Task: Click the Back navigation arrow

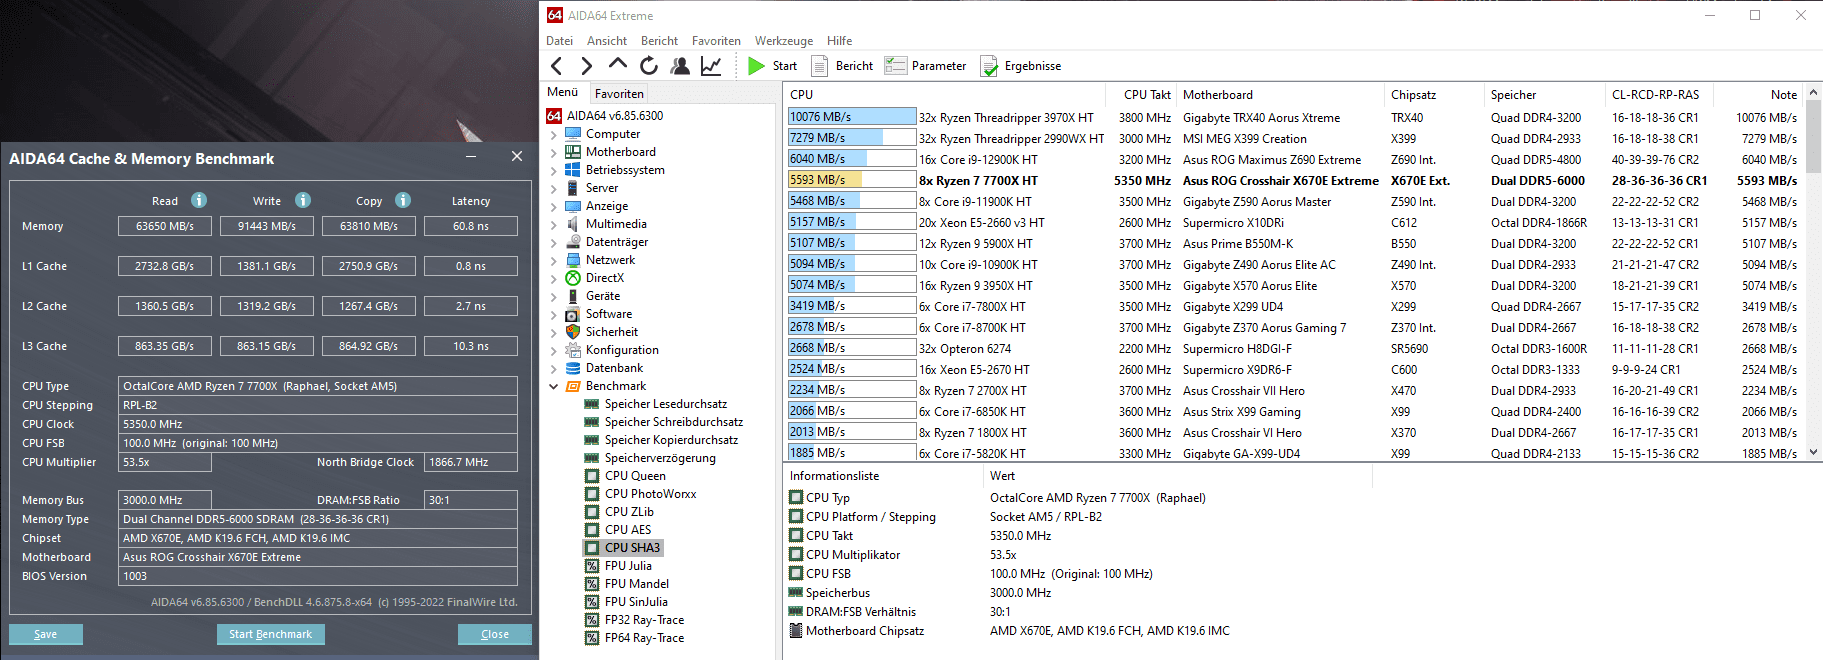Action: (557, 66)
